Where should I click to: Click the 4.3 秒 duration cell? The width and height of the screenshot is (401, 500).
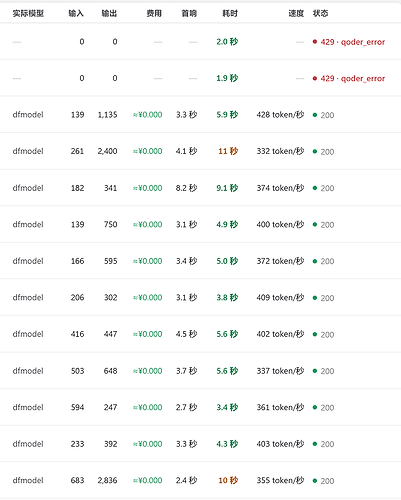(x=227, y=444)
